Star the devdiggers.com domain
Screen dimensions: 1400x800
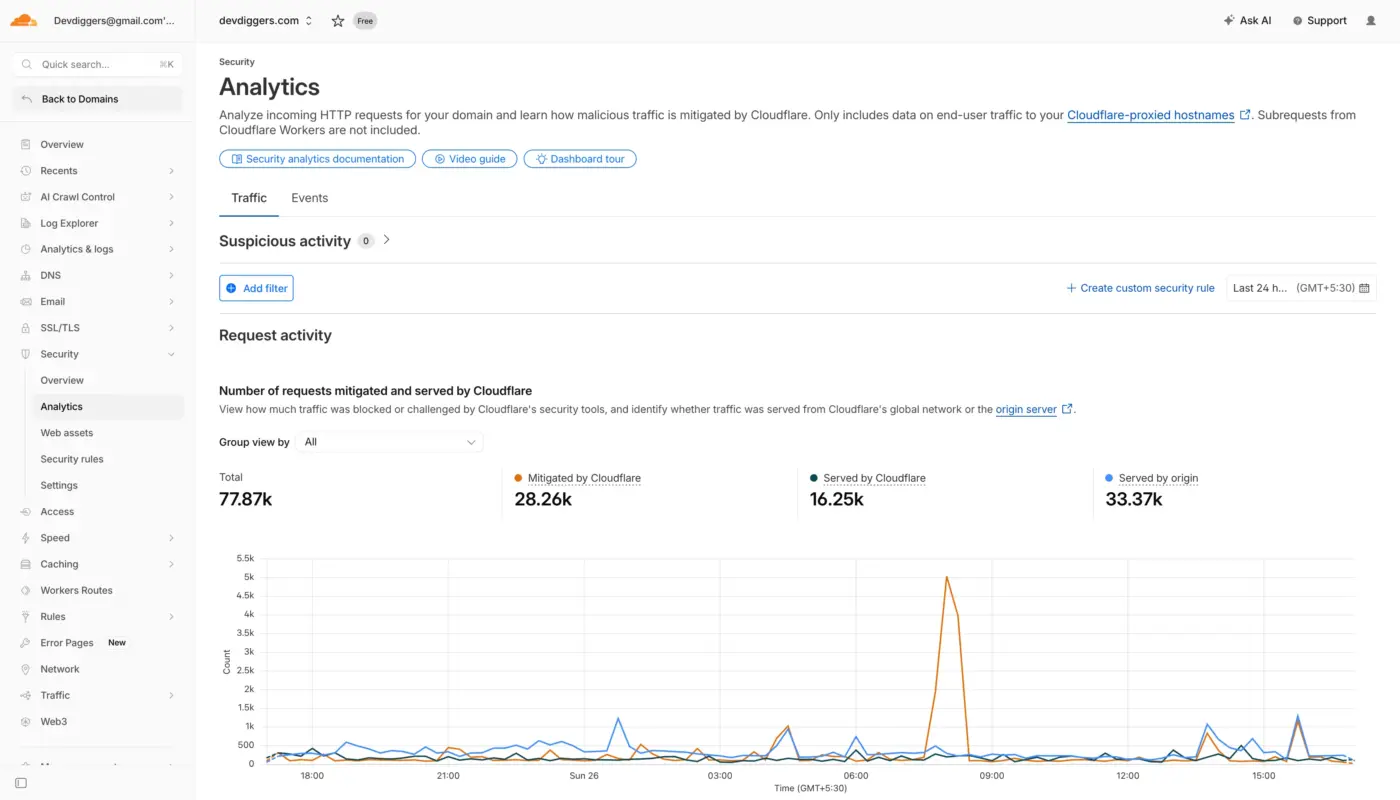[x=338, y=21]
